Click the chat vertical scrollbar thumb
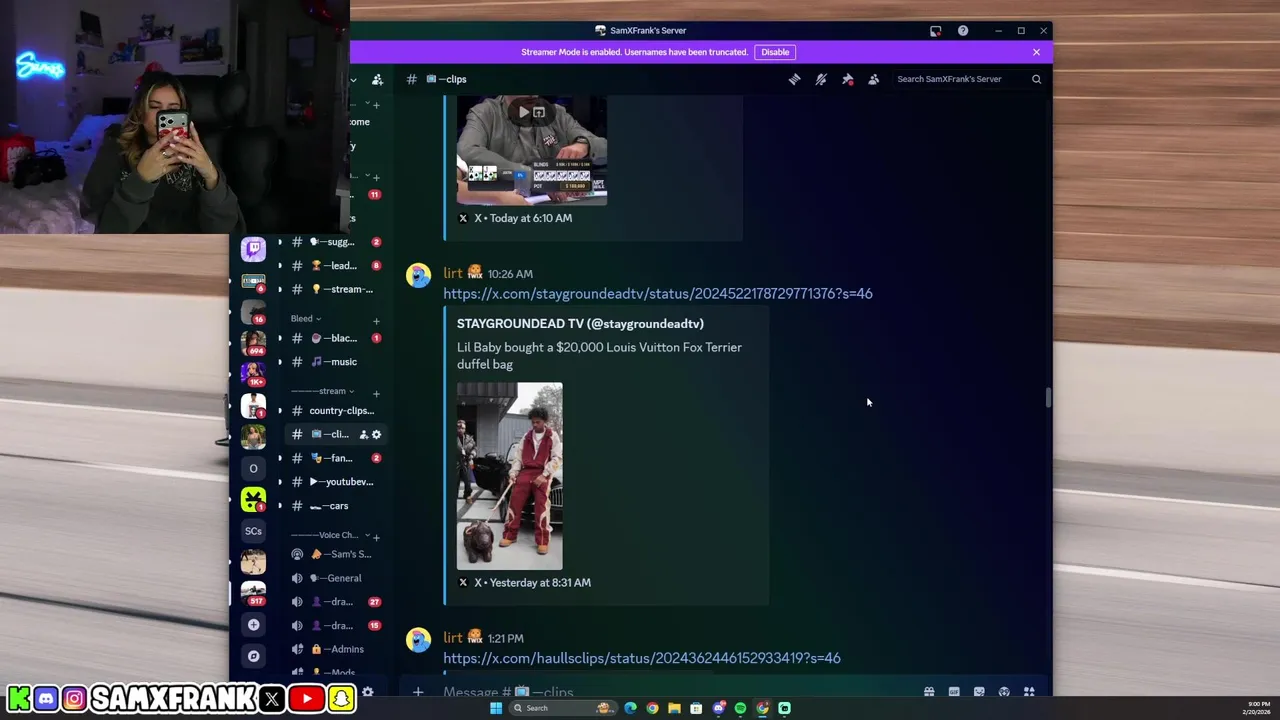The image size is (1280, 720). pos(1048,397)
